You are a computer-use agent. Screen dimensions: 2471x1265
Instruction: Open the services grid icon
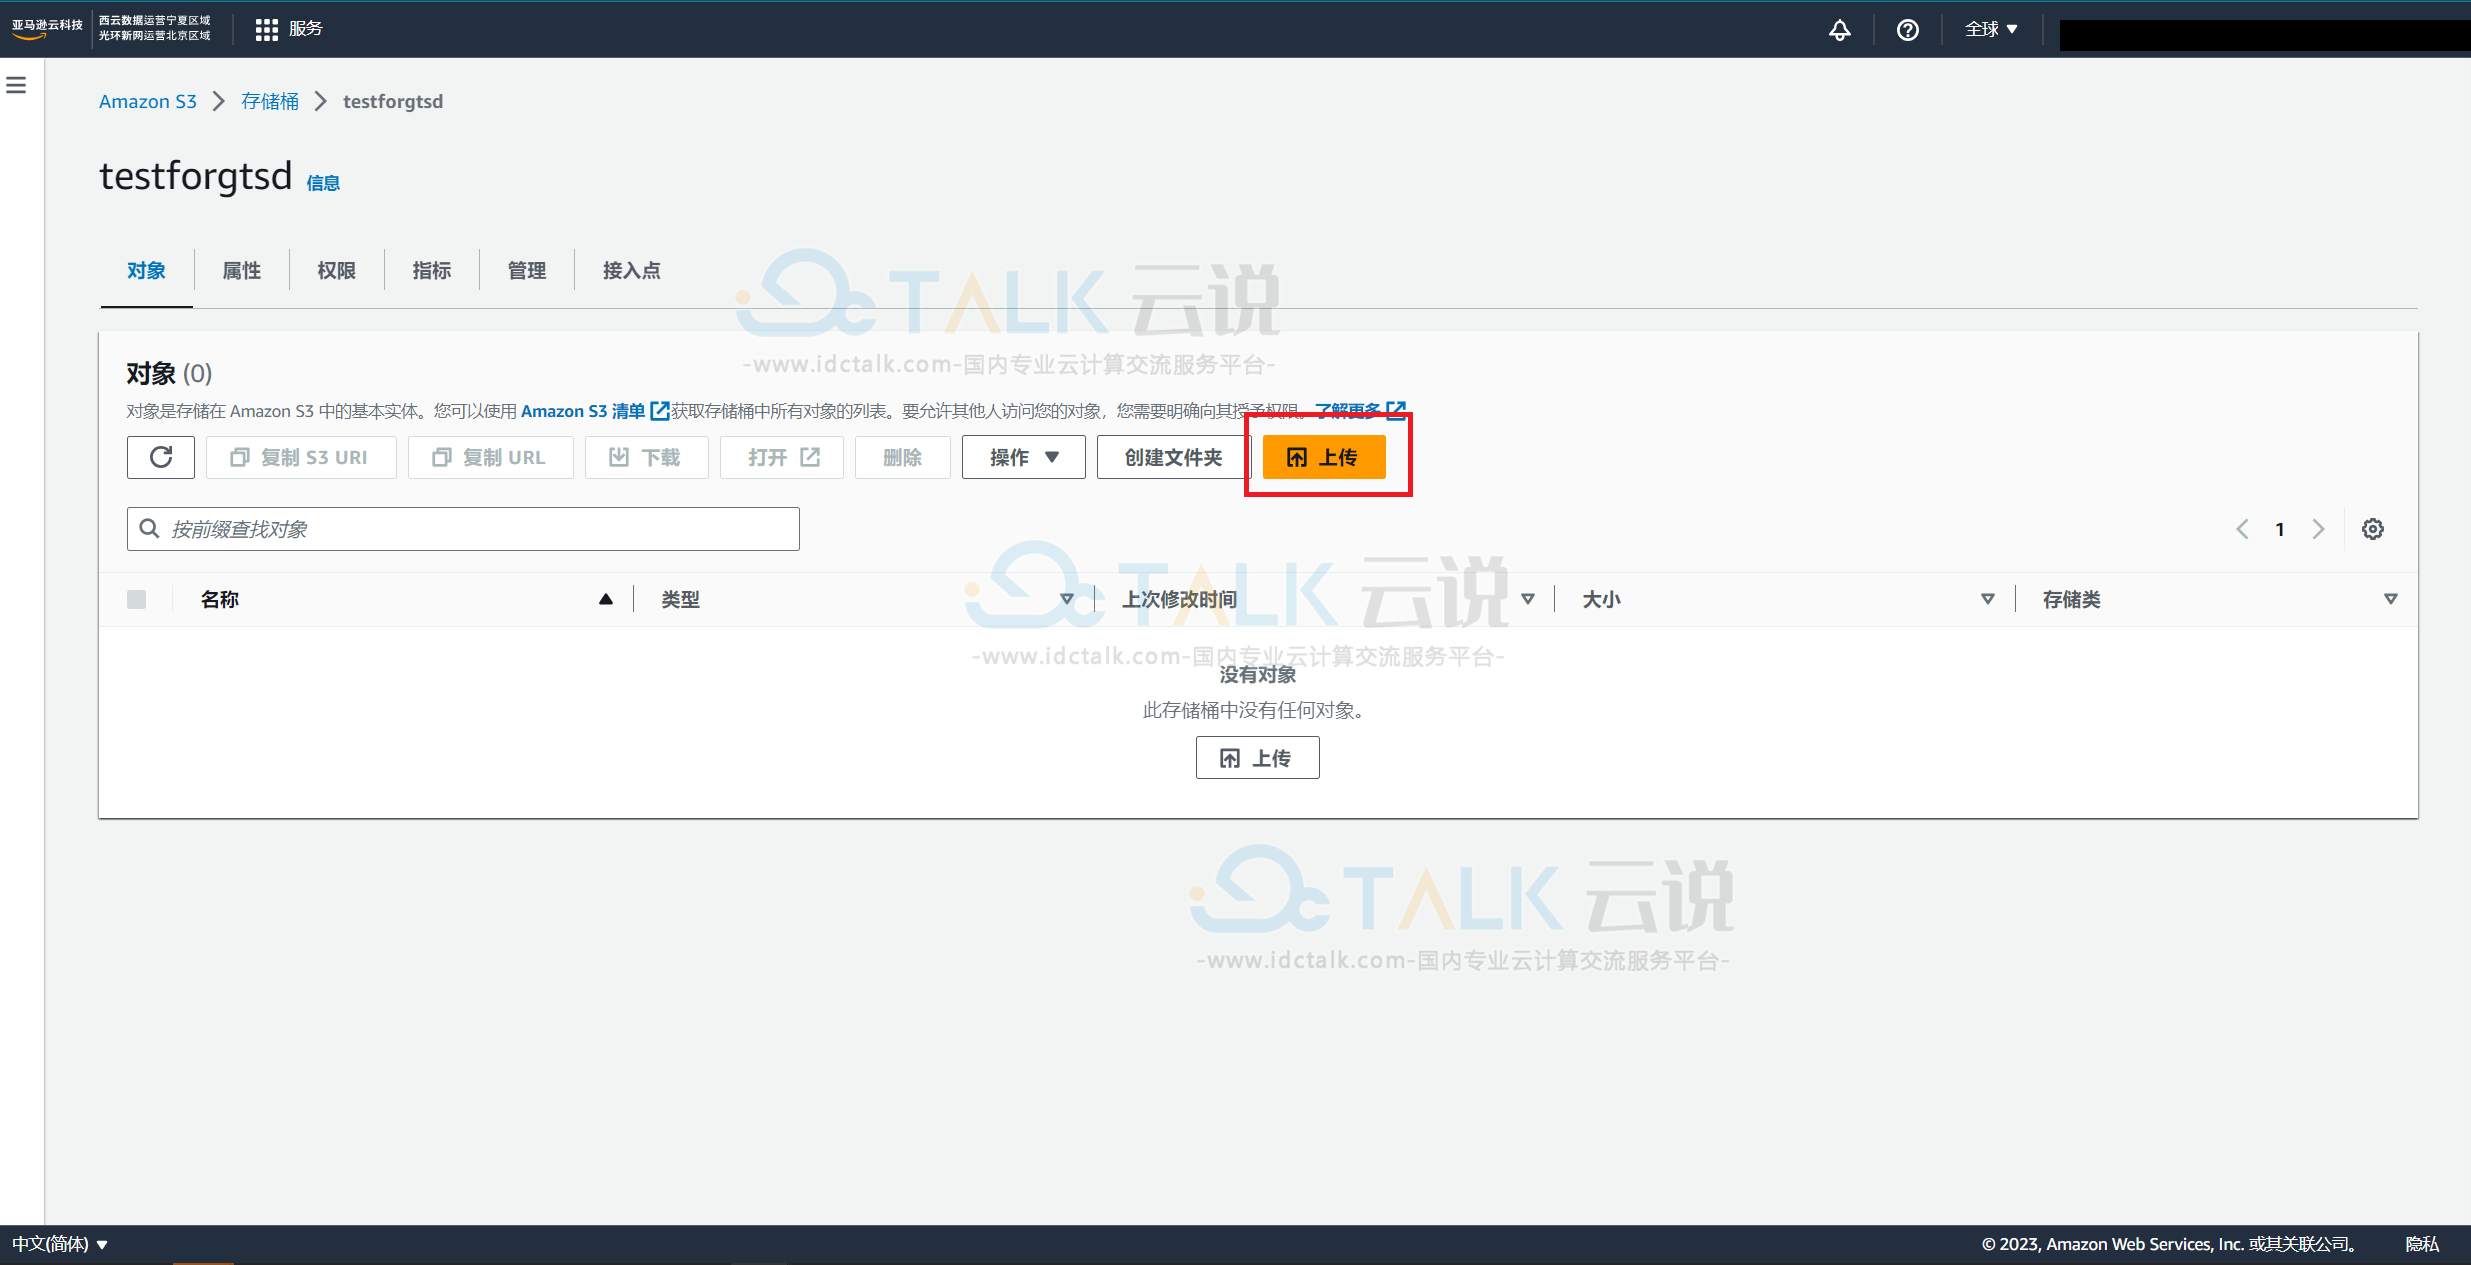(x=266, y=29)
